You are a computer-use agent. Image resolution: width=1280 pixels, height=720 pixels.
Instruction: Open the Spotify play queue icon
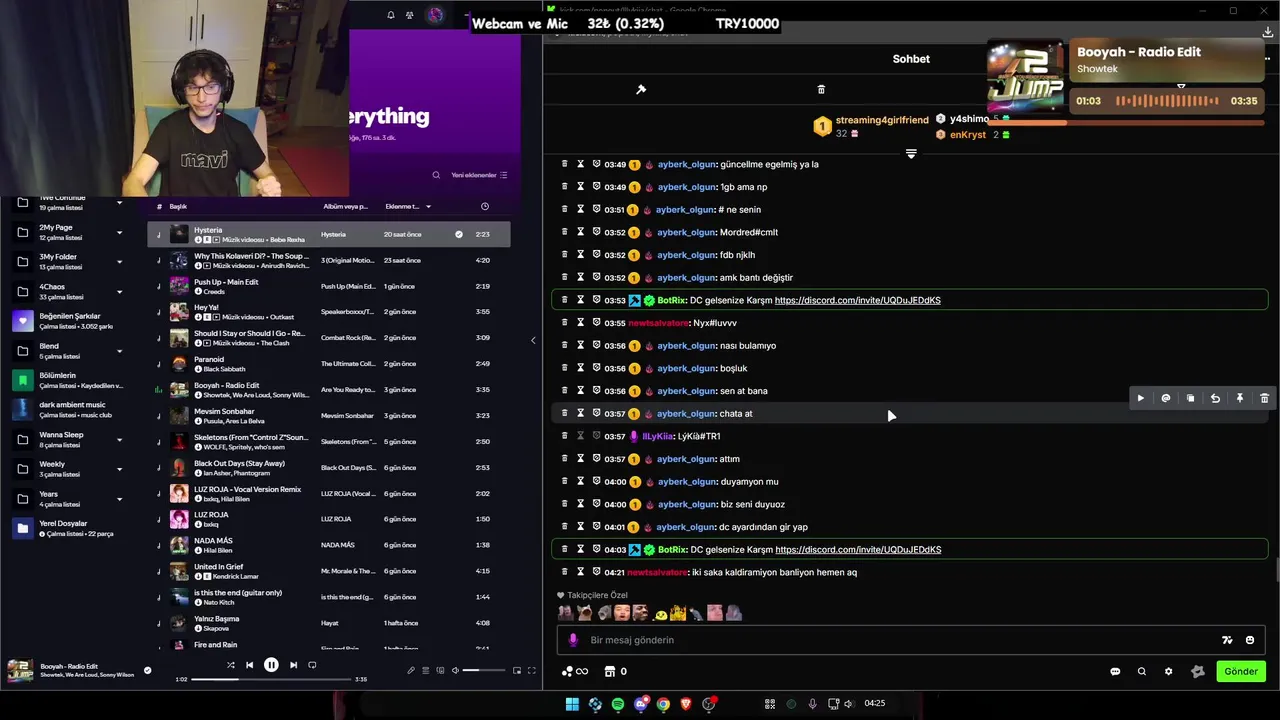point(425,670)
